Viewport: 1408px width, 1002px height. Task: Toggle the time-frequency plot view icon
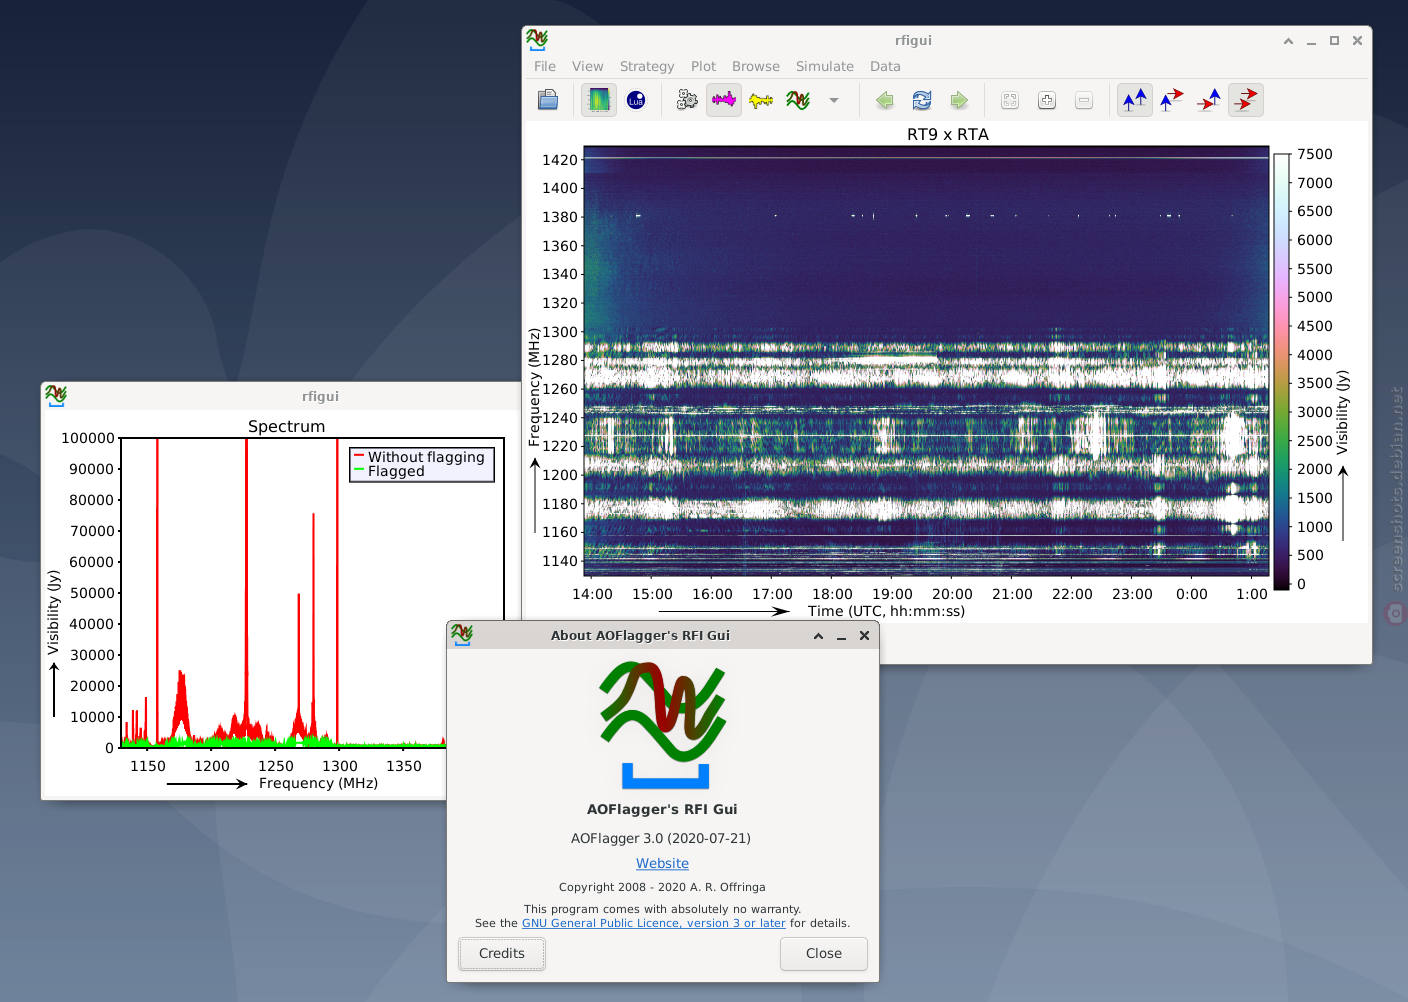(599, 100)
